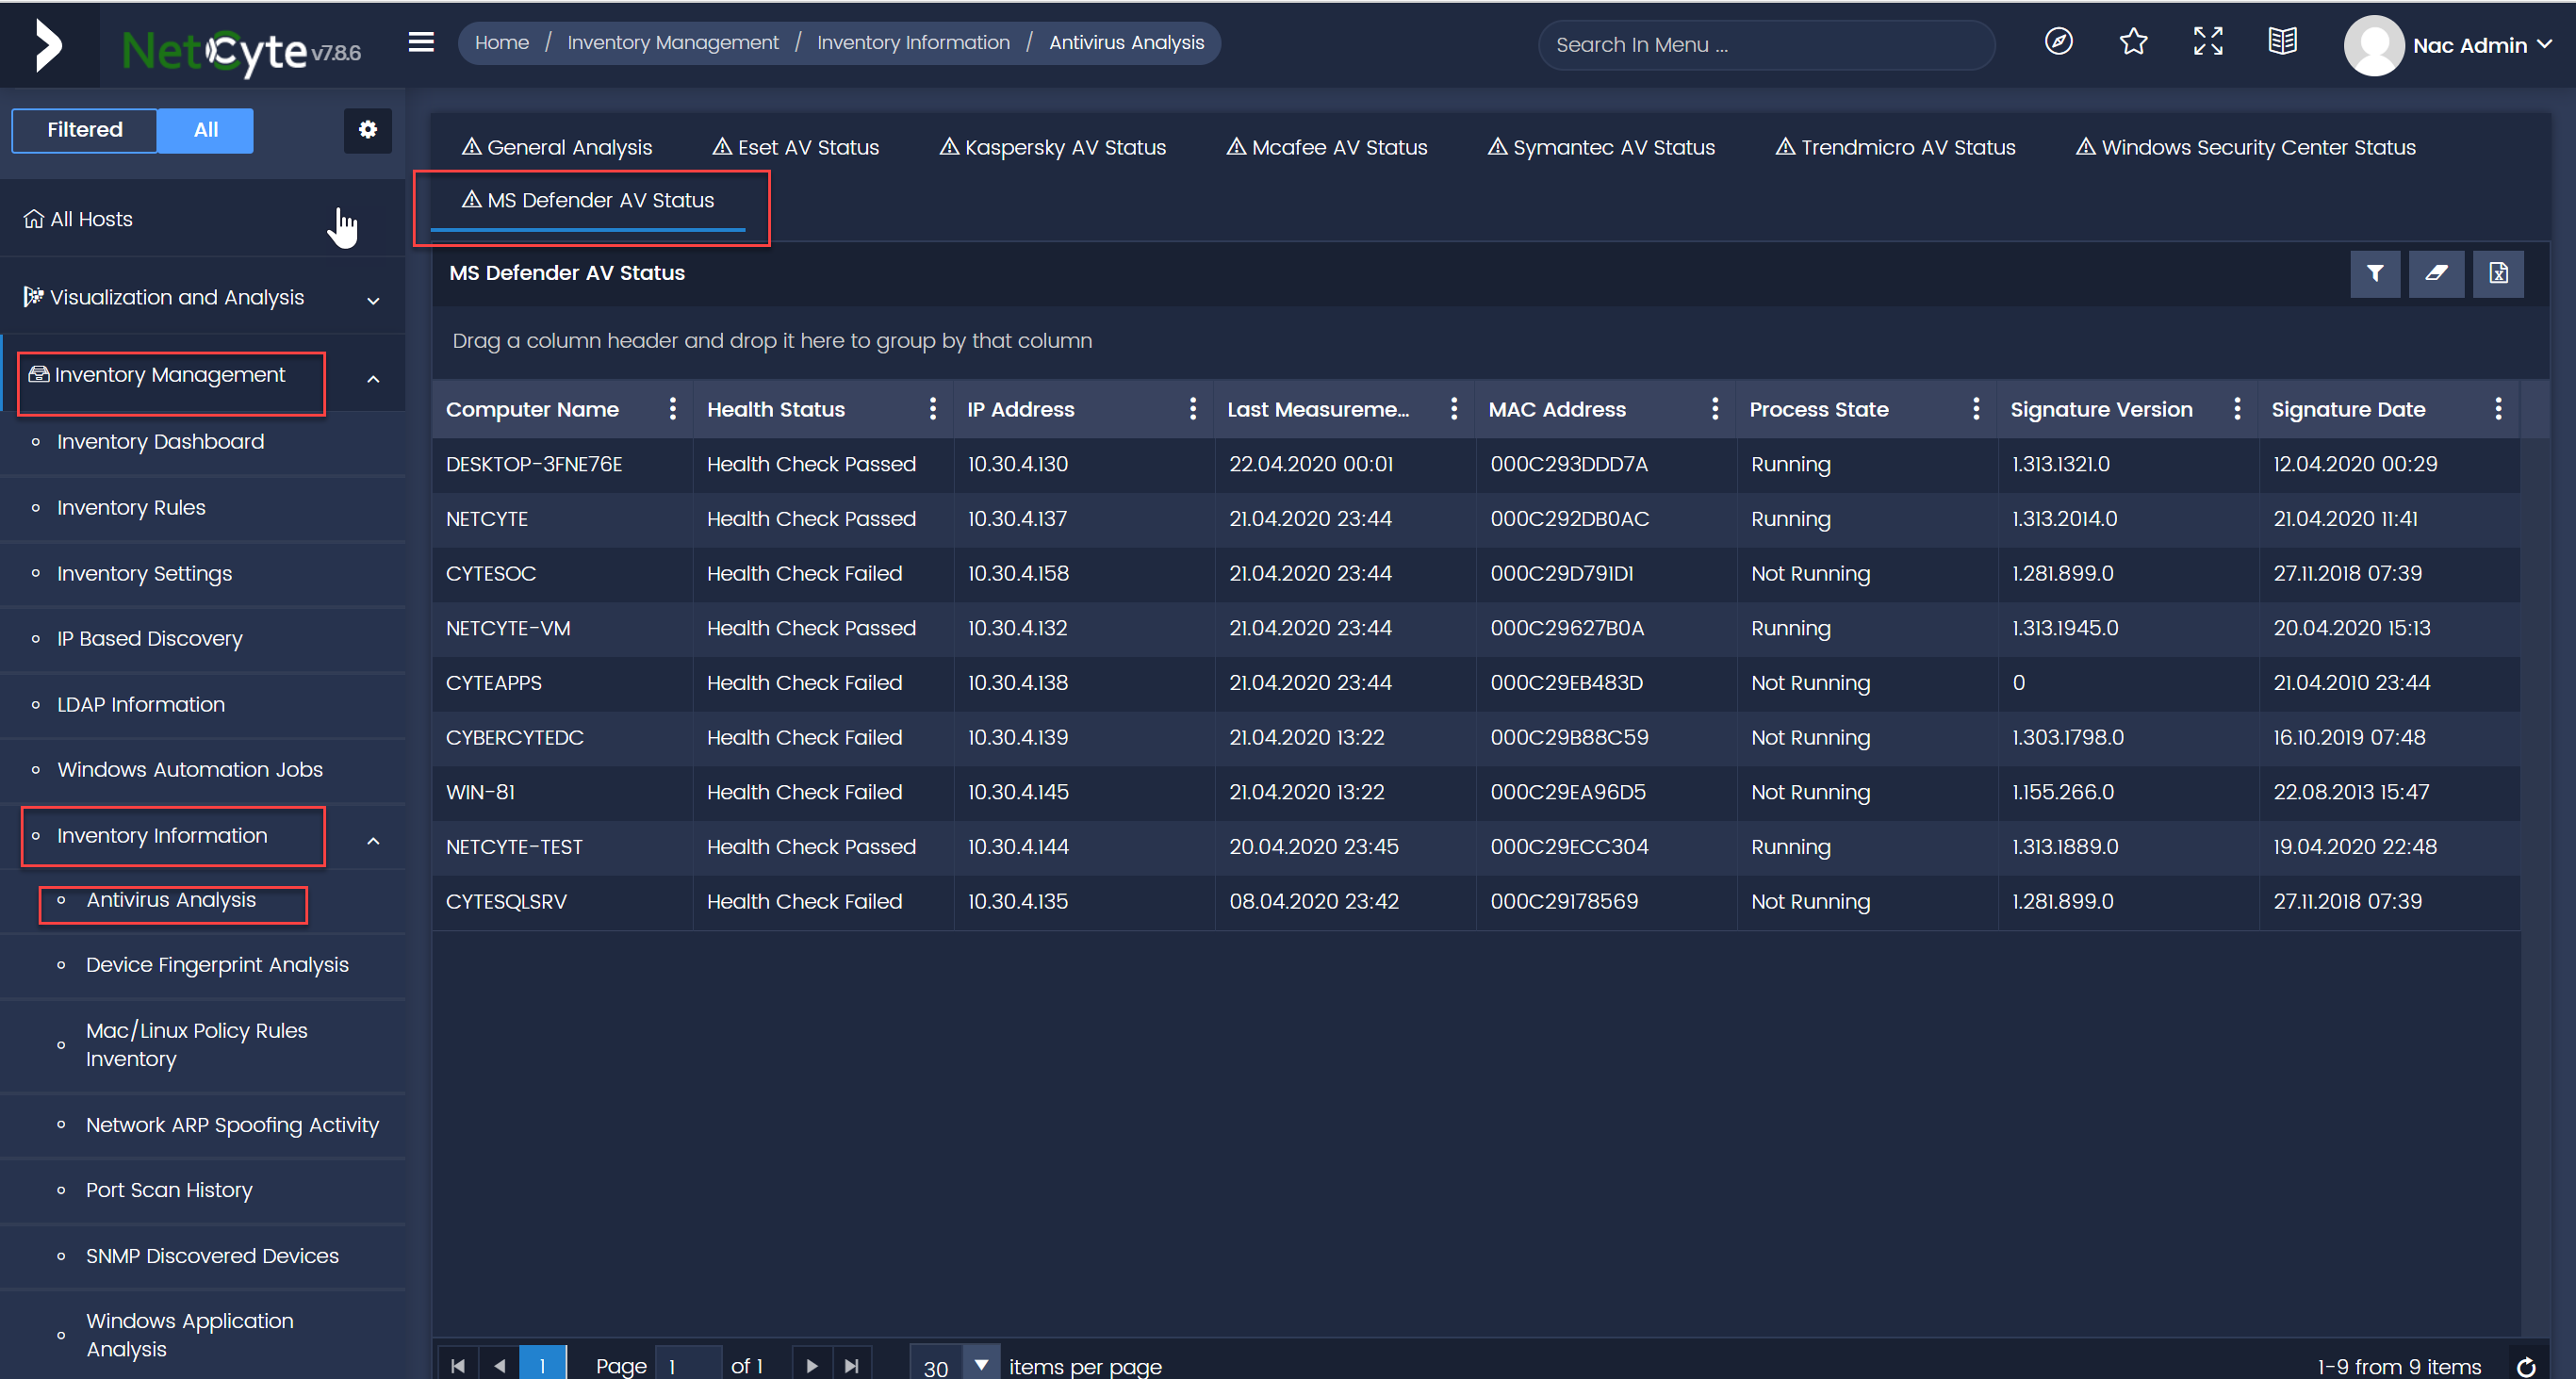The height and width of the screenshot is (1379, 2576).
Task: Click Inventory Information breadcrumb link
Action: pos(914,43)
